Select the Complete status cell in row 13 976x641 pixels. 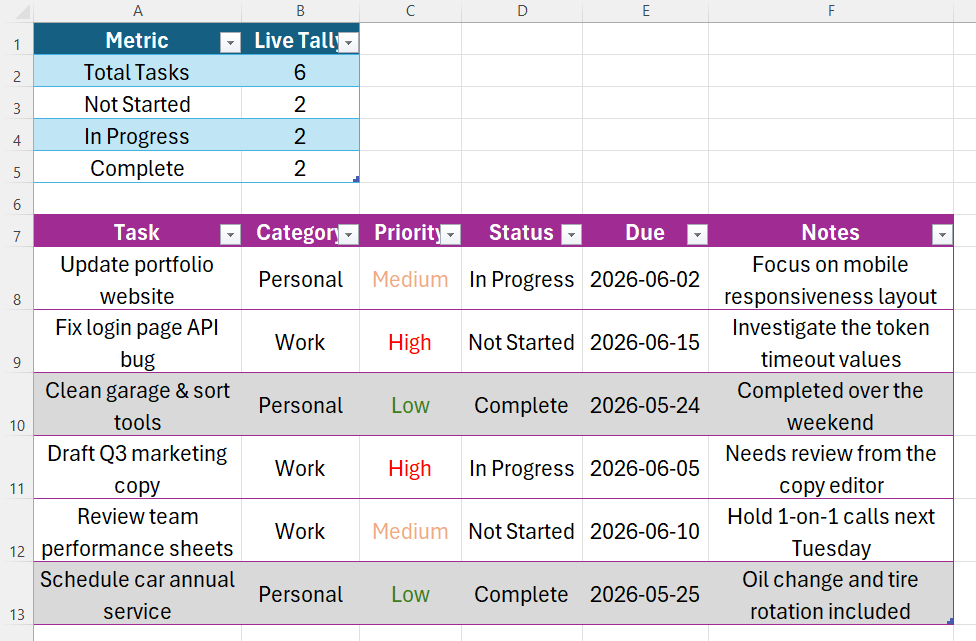coord(522,594)
